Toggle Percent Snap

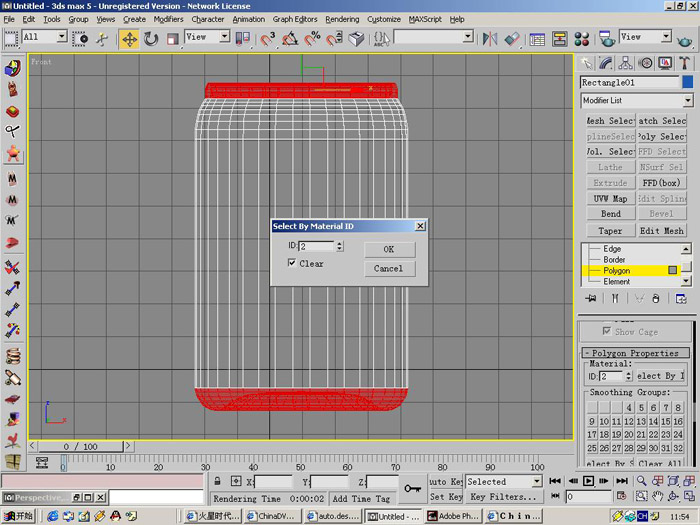point(312,39)
